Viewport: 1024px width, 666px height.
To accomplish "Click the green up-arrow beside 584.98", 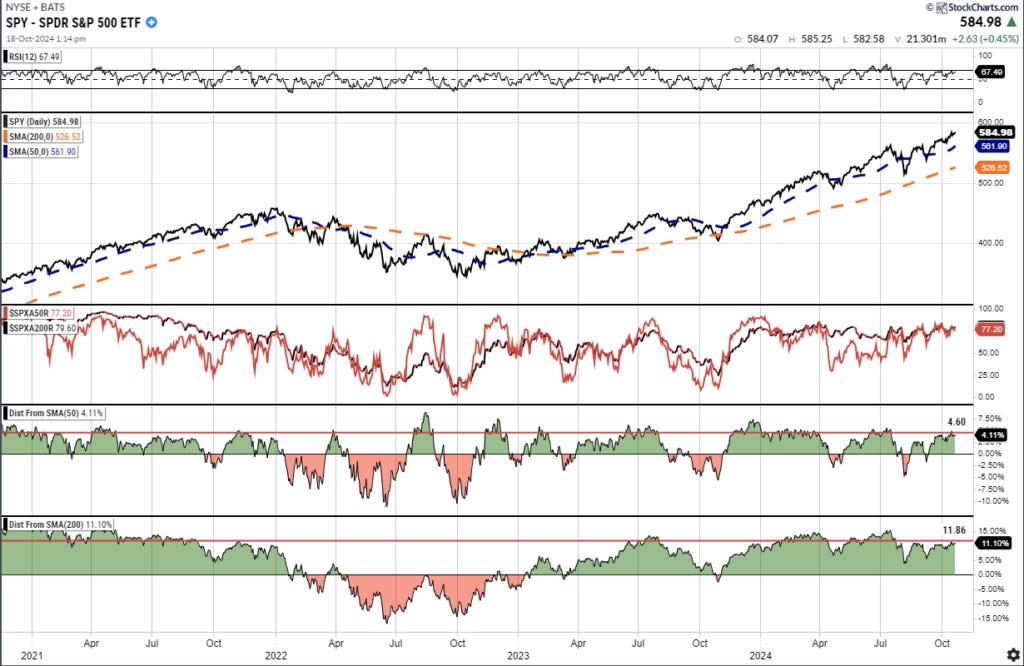I will (x=1012, y=22).
